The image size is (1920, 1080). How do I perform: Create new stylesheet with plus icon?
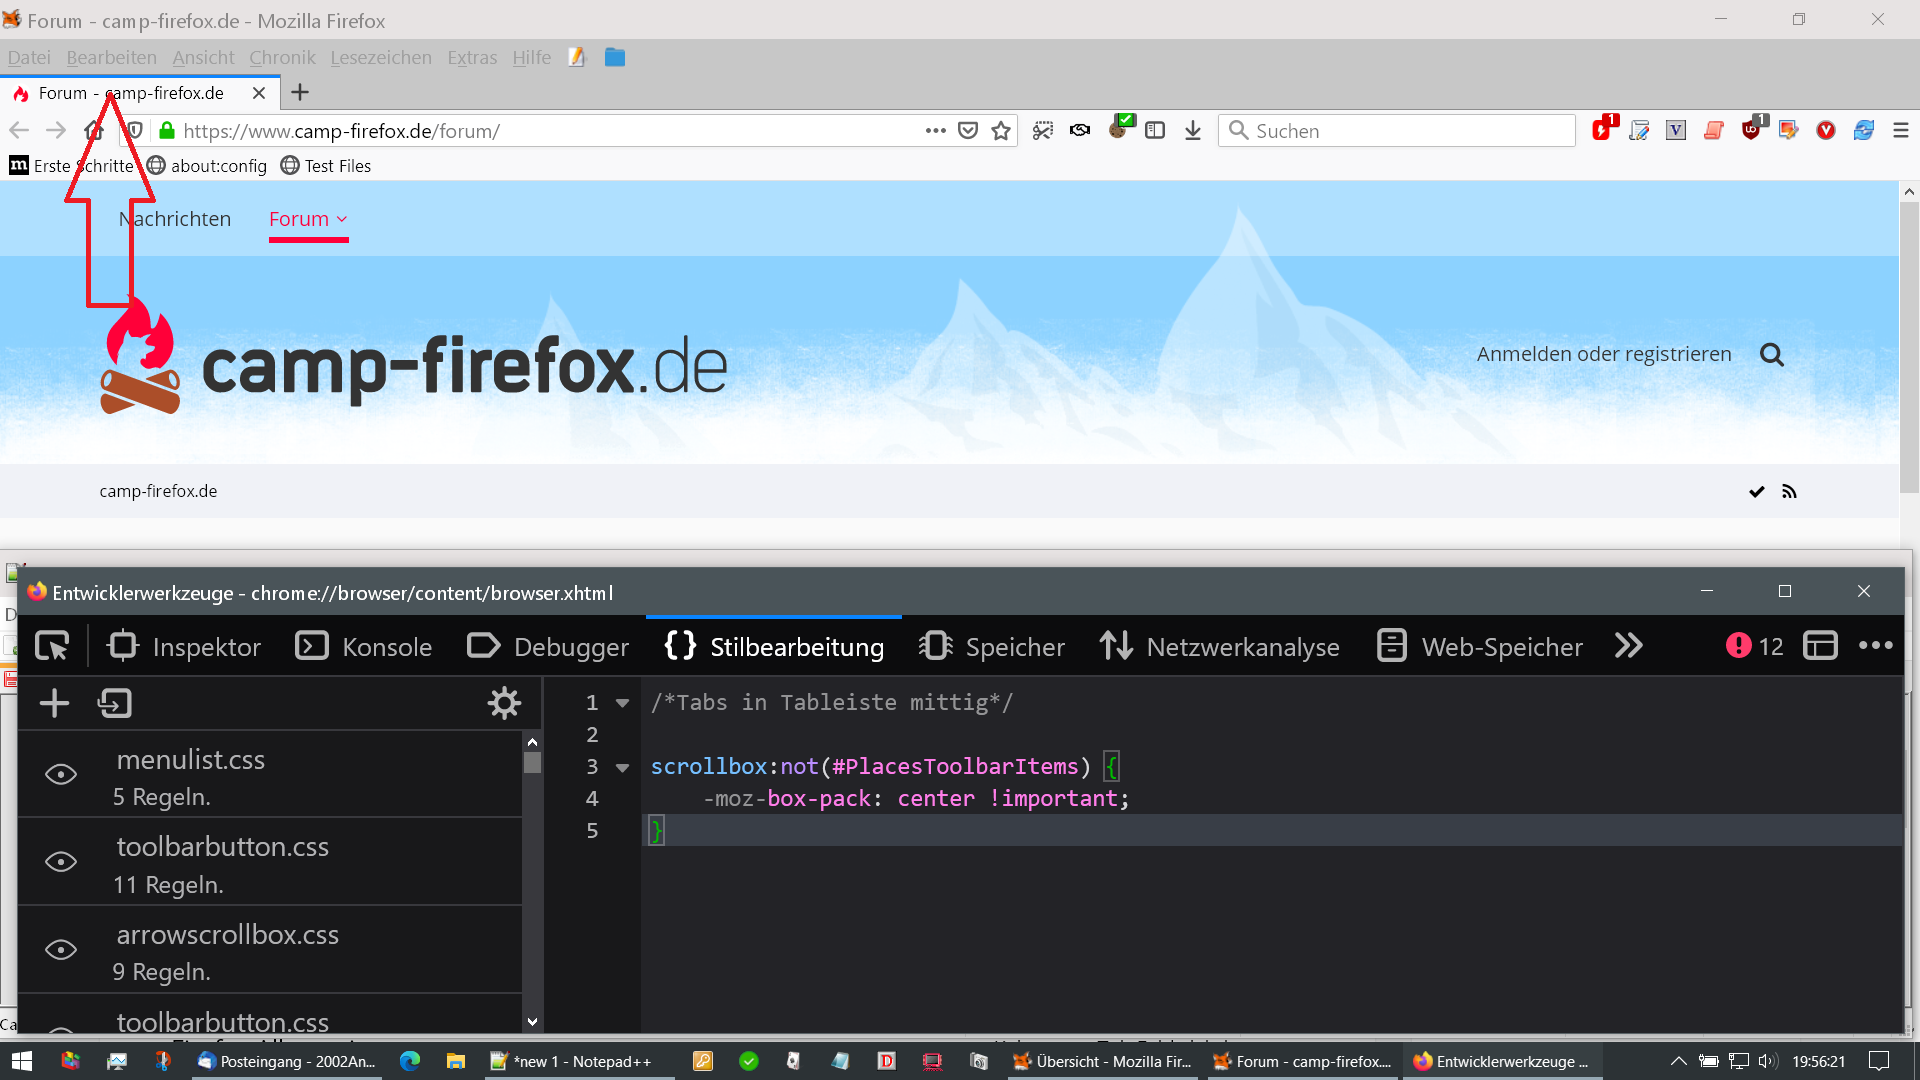pyautogui.click(x=54, y=704)
